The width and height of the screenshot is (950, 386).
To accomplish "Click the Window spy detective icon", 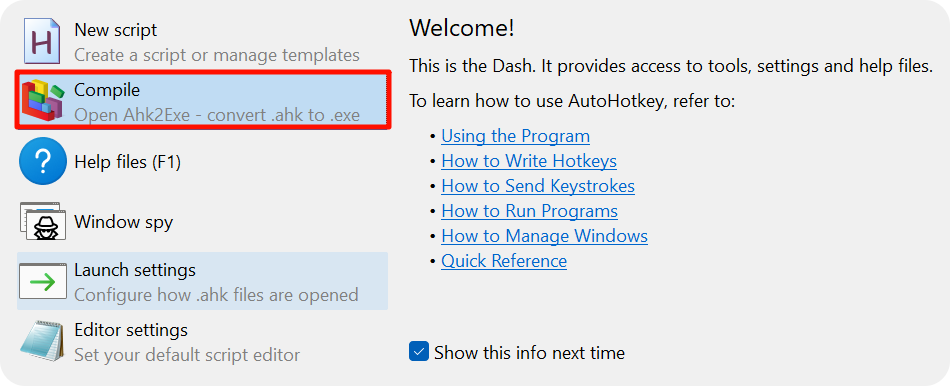I will coord(42,222).
